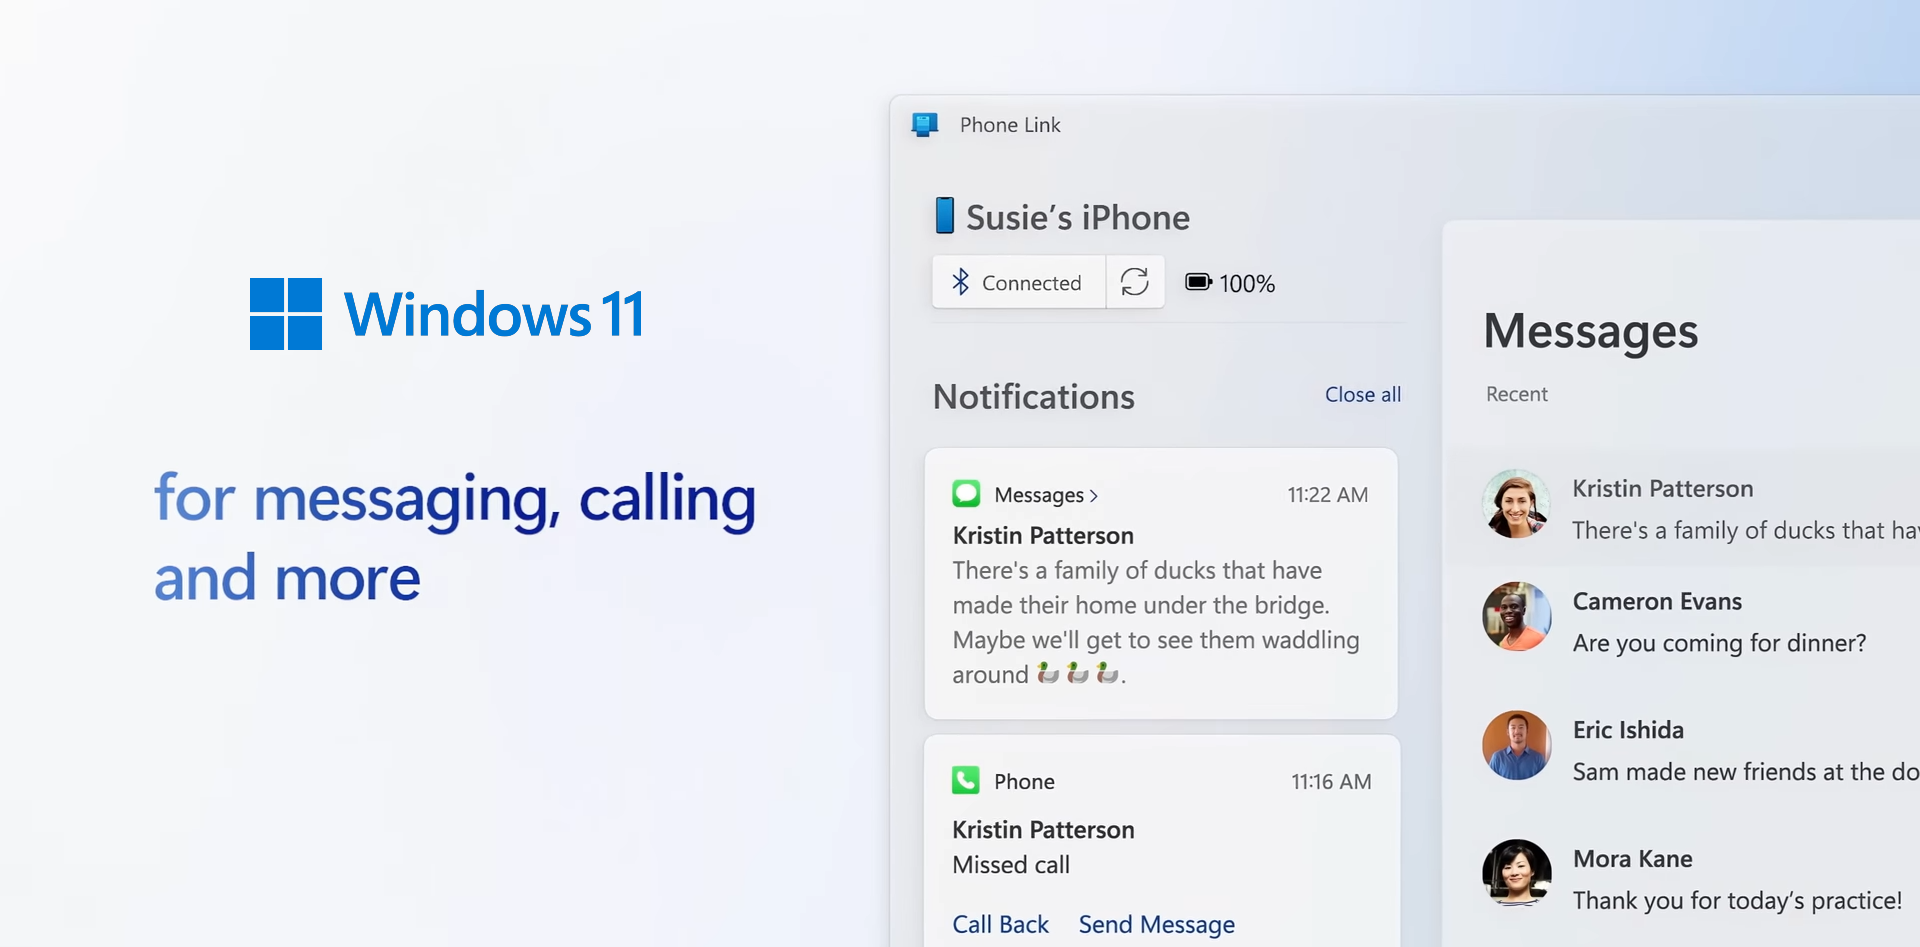Click the Bluetooth icon on the Connected button
Screen dimensions: 1920x947
(x=961, y=282)
